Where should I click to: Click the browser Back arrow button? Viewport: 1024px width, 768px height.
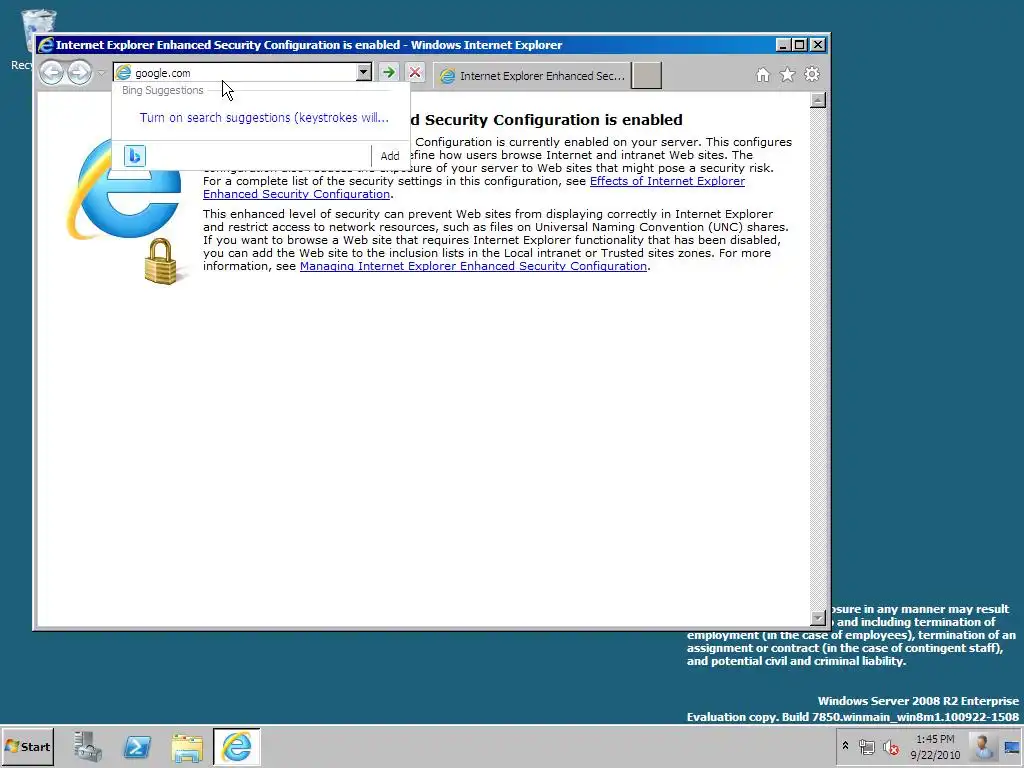tap(52, 72)
